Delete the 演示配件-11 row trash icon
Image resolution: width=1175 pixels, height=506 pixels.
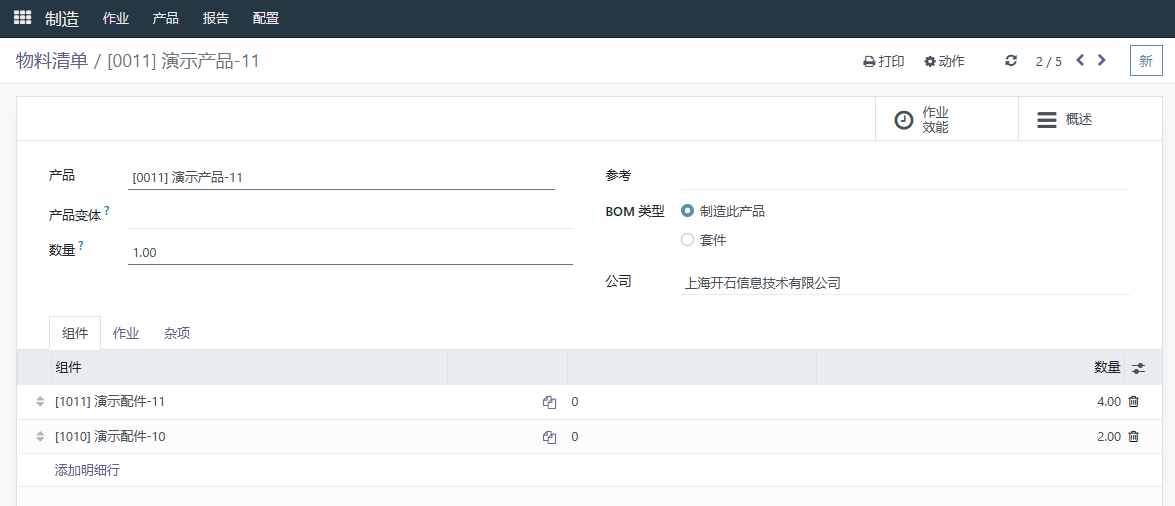click(x=1134, y=402)
